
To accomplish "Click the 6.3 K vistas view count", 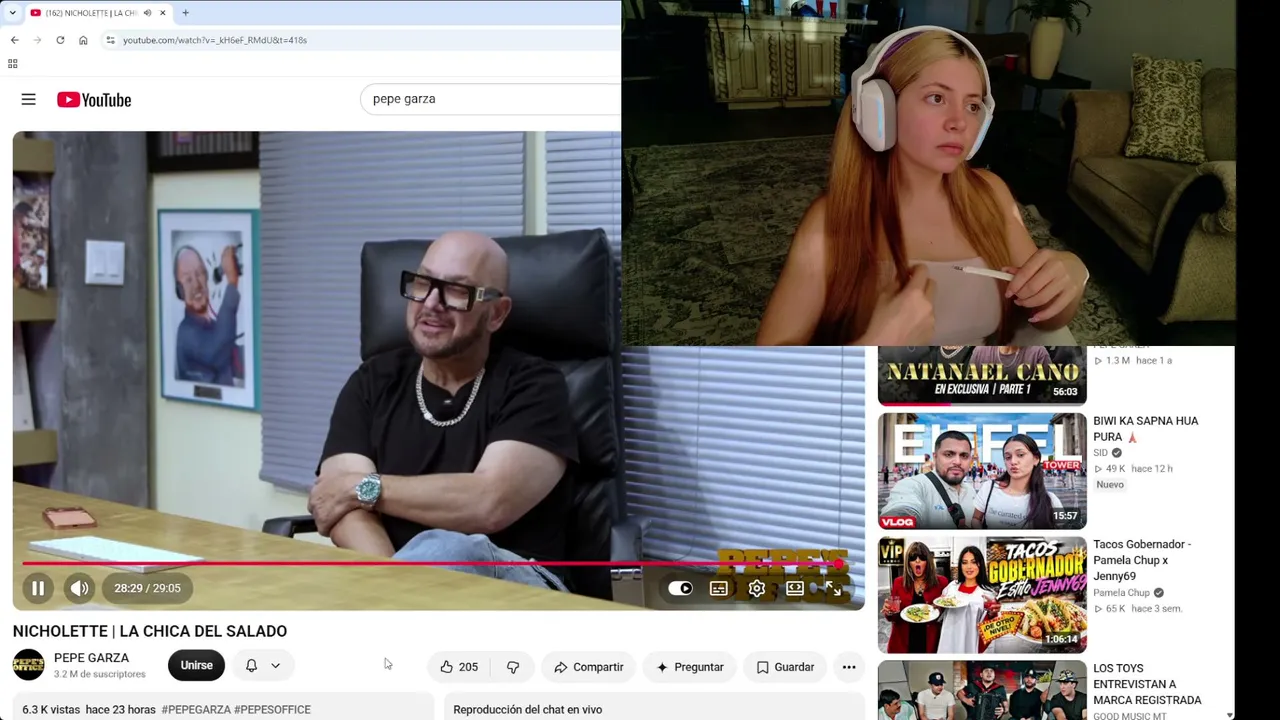I will coord(51,710).
